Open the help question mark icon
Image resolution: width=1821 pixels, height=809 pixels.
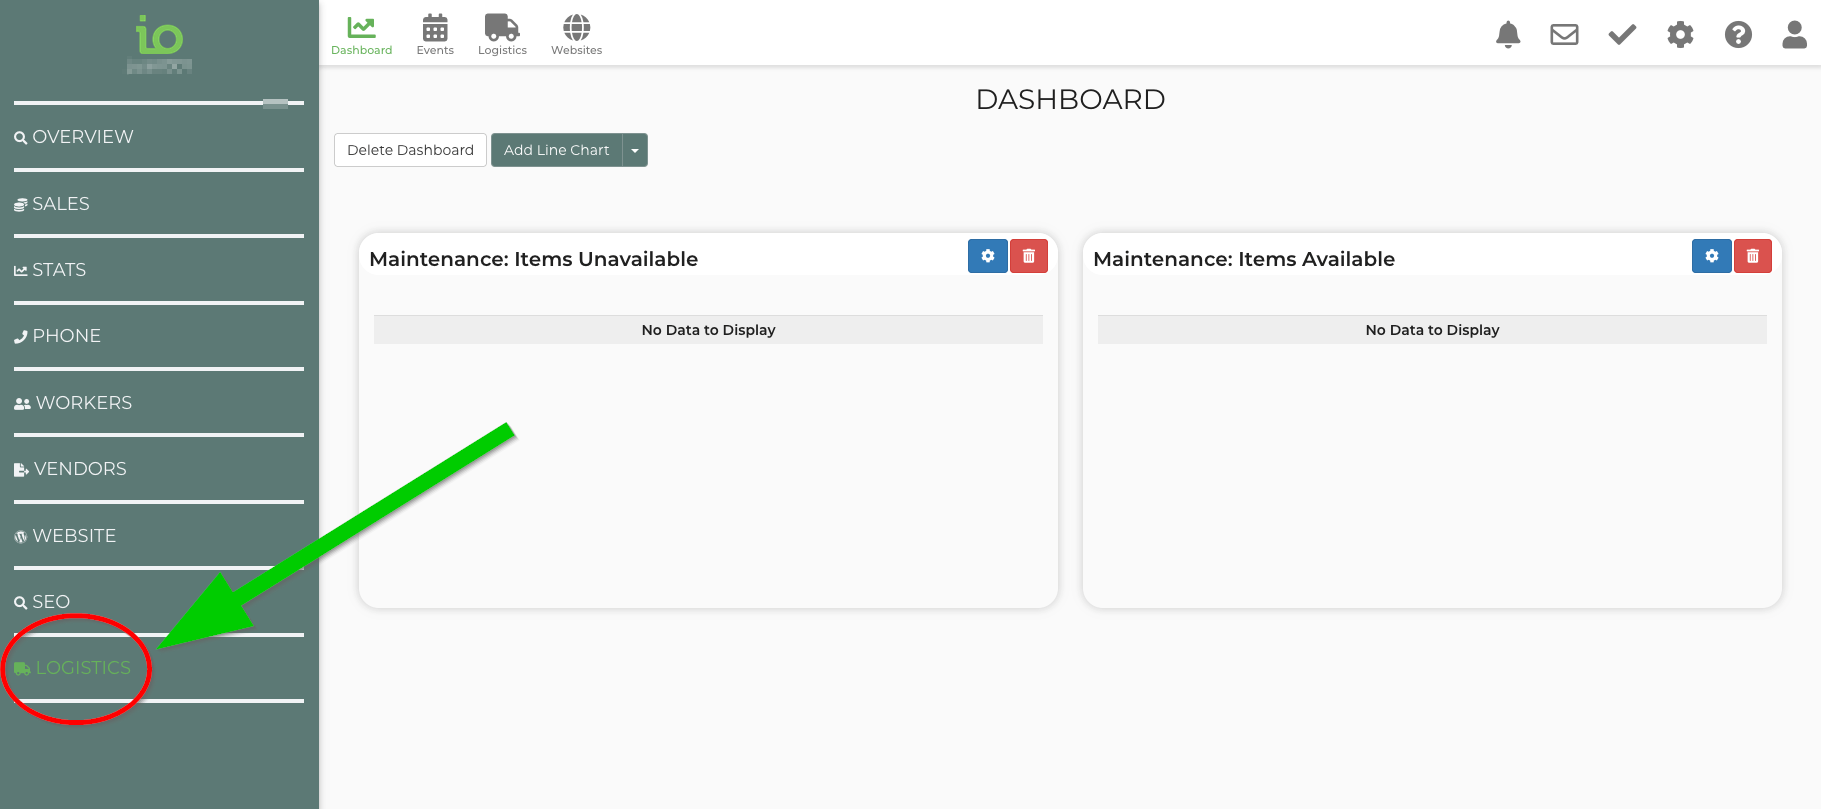(1738, 35)
